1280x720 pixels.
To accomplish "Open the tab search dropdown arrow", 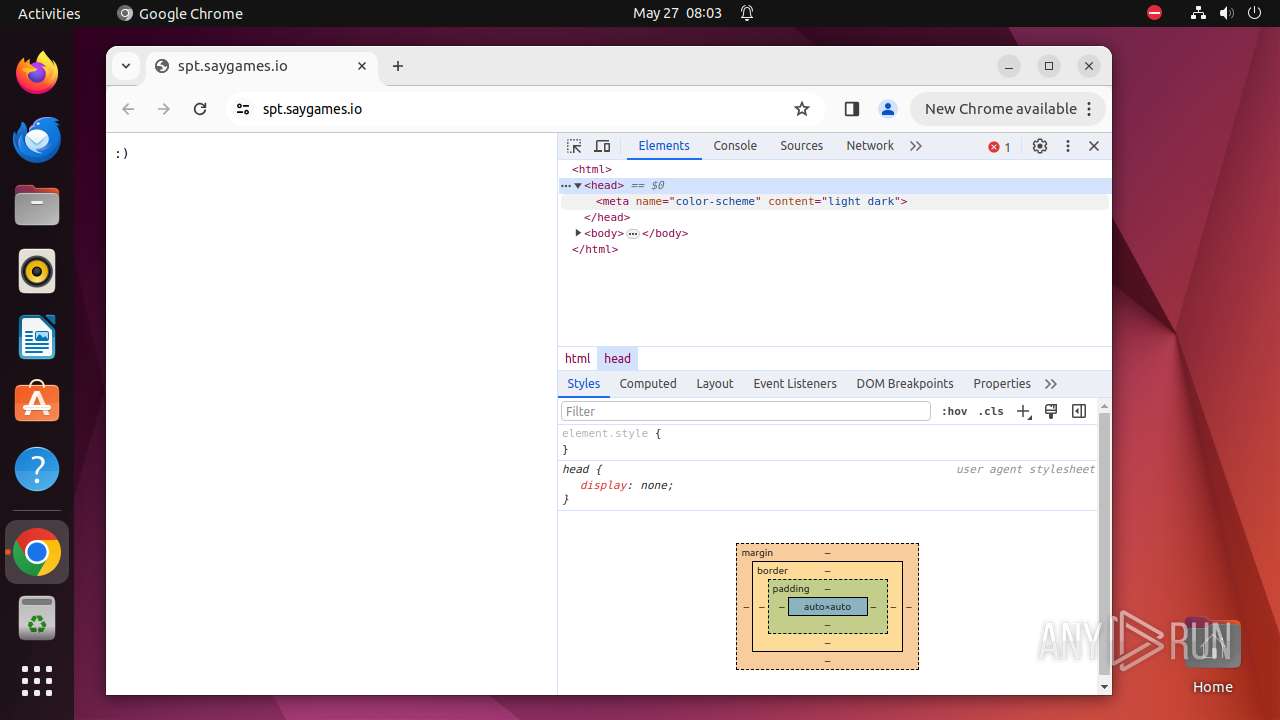I will click(125, 66).
